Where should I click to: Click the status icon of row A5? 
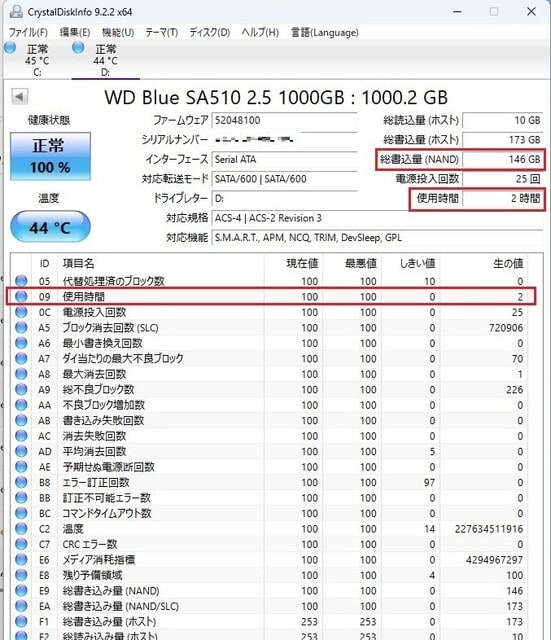21,327
